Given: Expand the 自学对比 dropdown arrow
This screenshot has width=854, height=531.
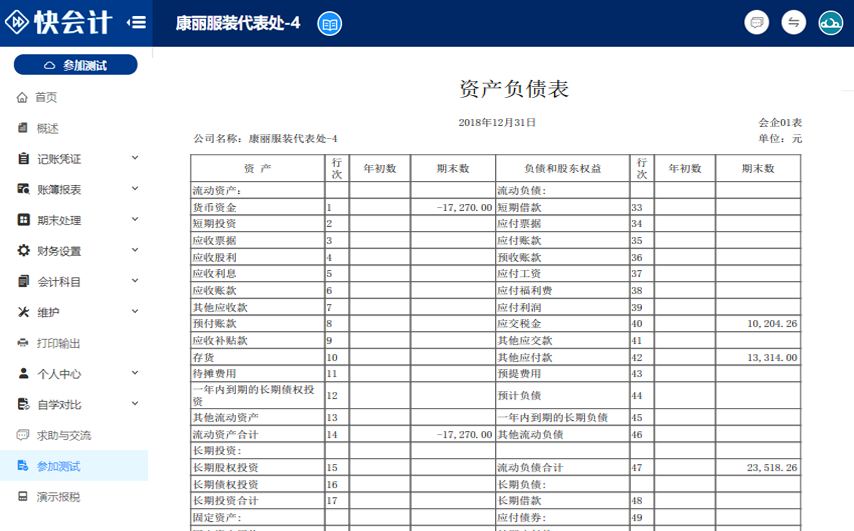Looking at the screenshot, I should pyautogui.click(x=135, y=404).
